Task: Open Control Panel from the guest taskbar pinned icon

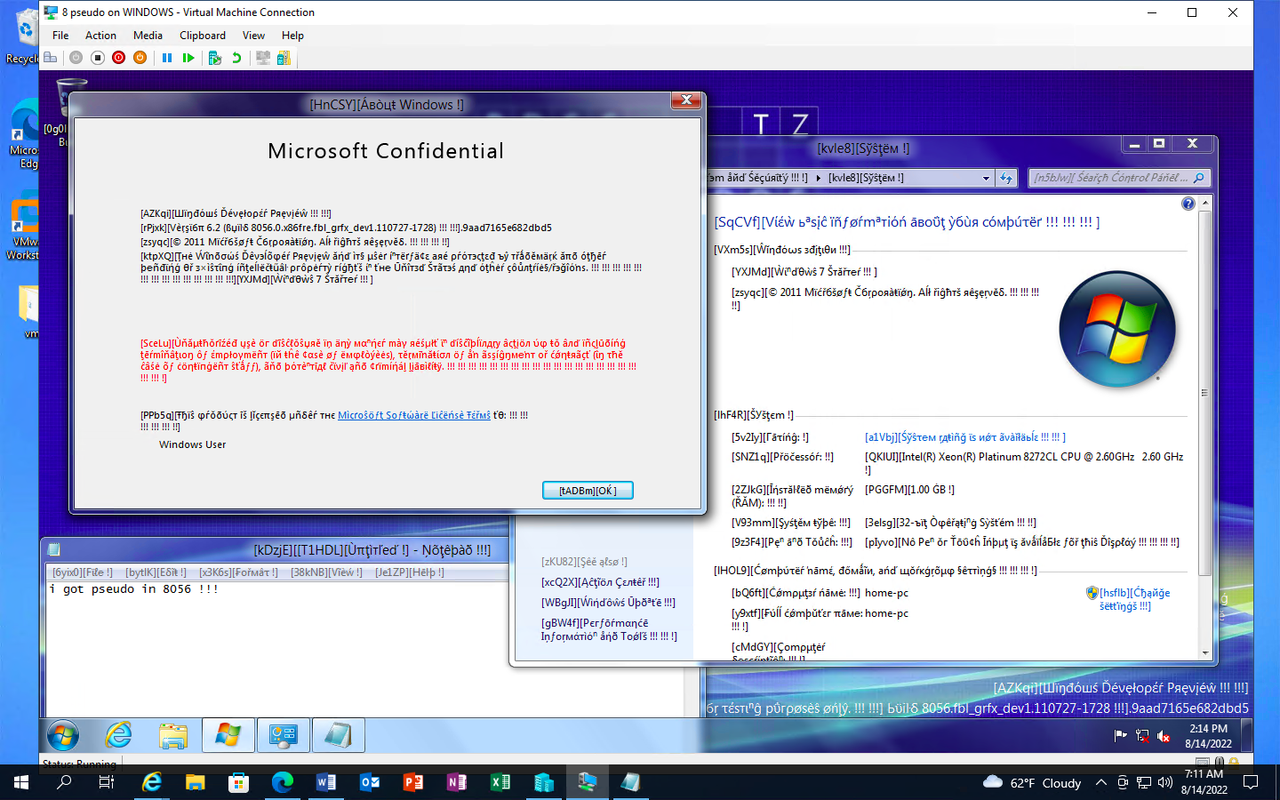Action: pos(283,735)
